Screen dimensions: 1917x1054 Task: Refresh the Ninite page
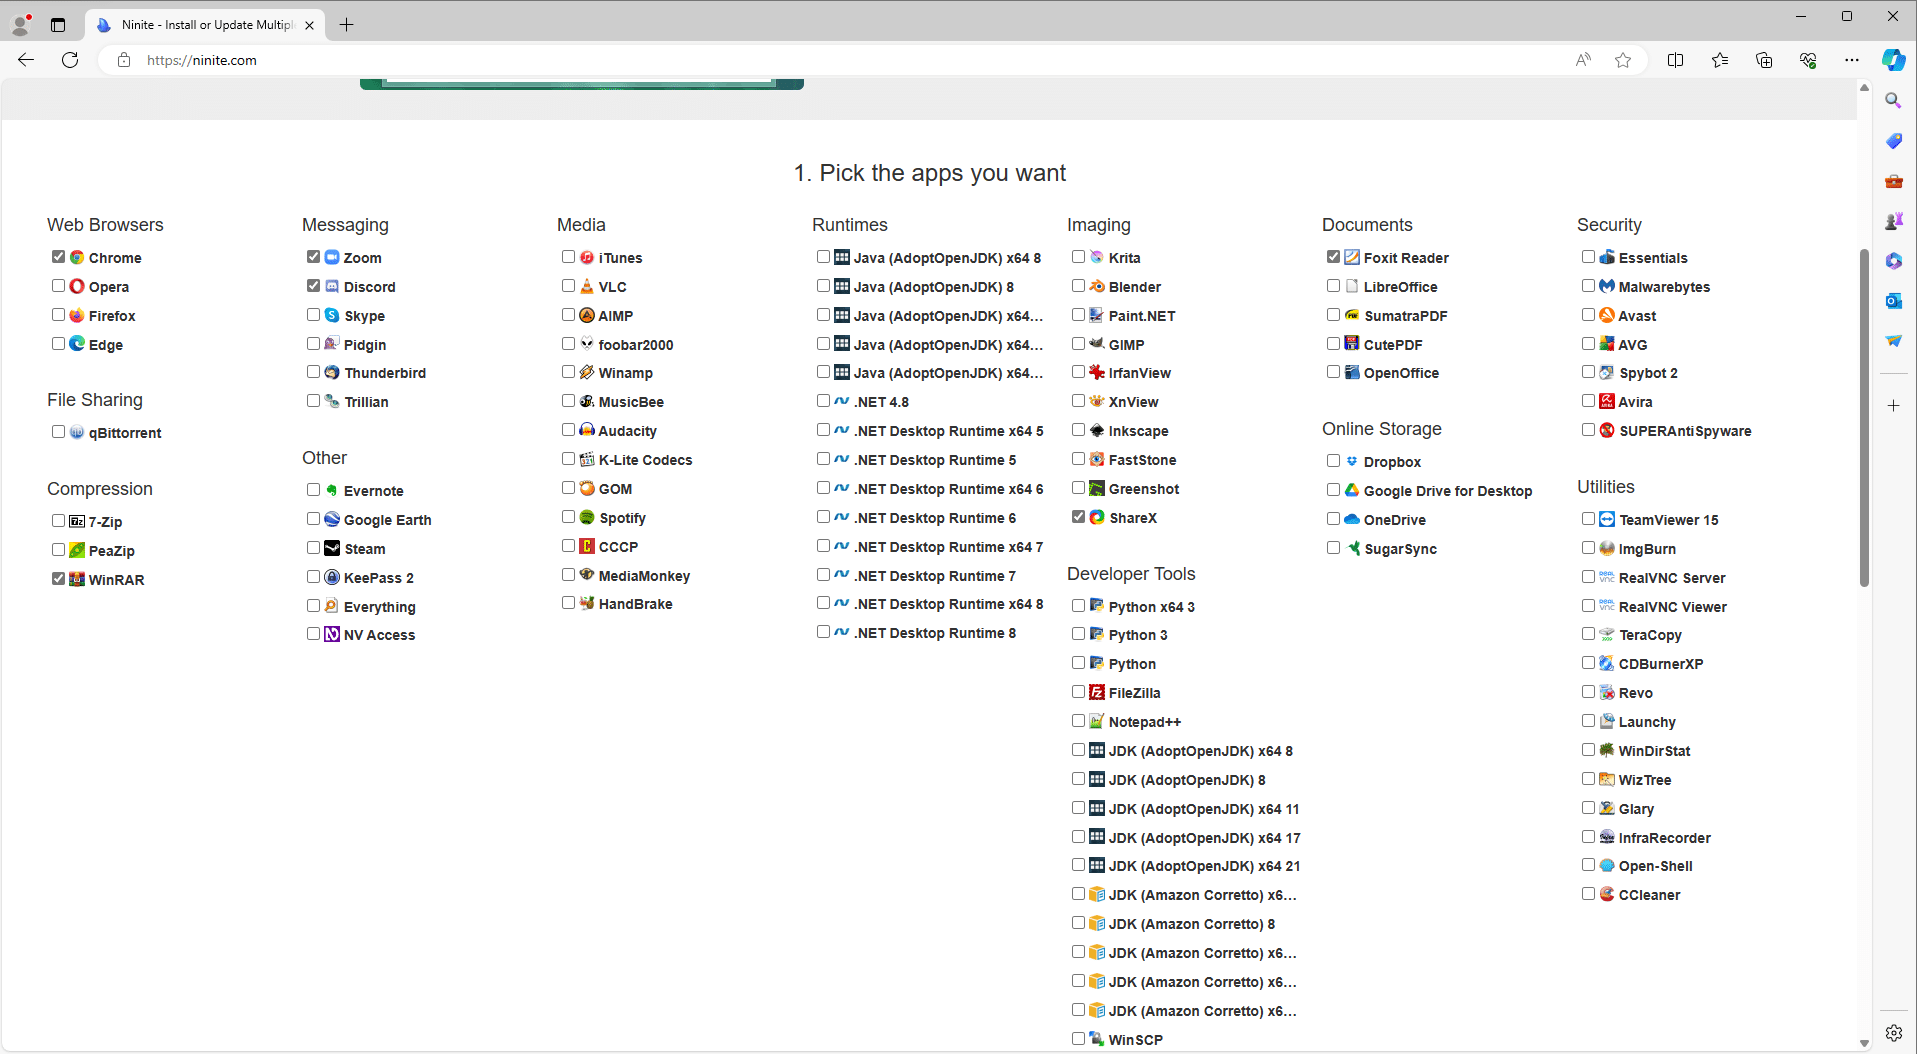(x=70, y=60)
